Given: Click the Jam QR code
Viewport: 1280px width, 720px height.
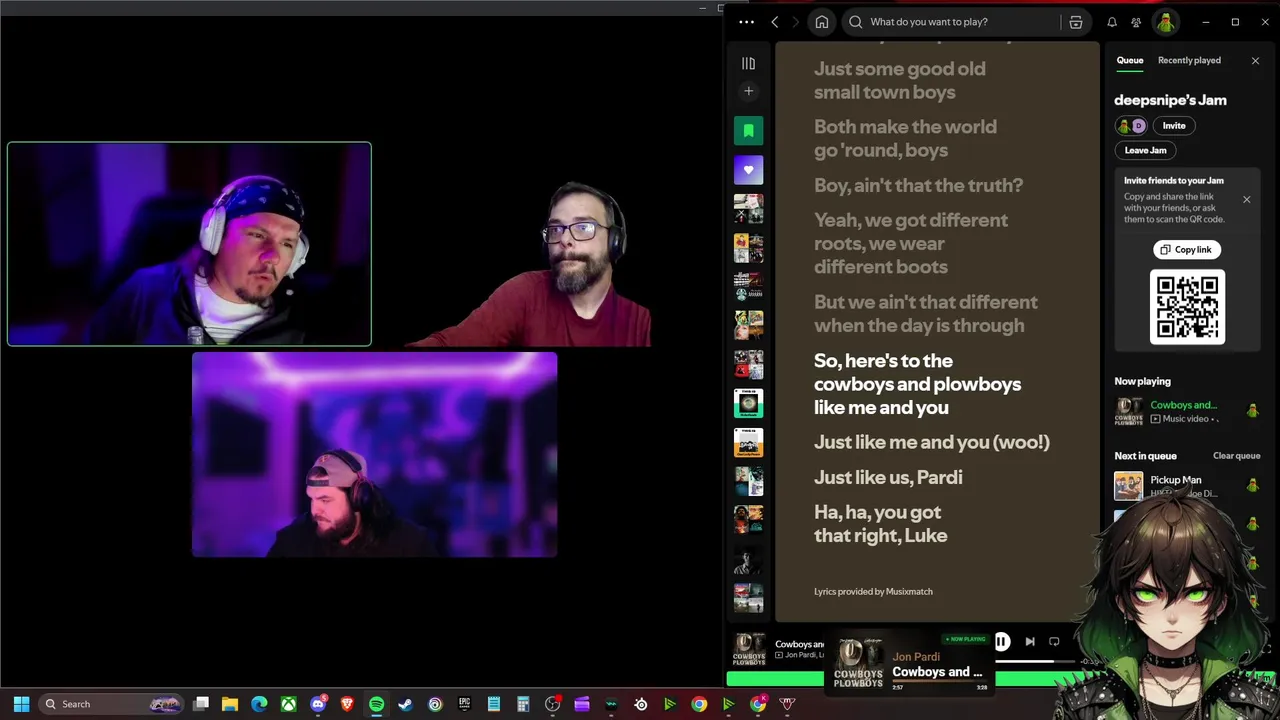Looking at the screenshot, I should point(1187,307).
